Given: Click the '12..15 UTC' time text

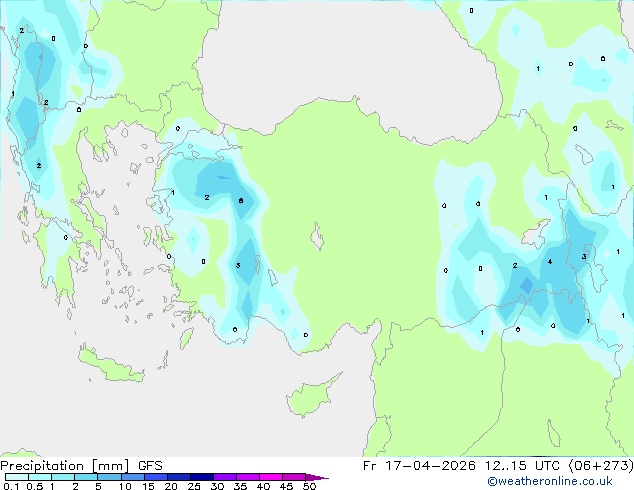Looking at the screenshot, I should coord(522,465).
